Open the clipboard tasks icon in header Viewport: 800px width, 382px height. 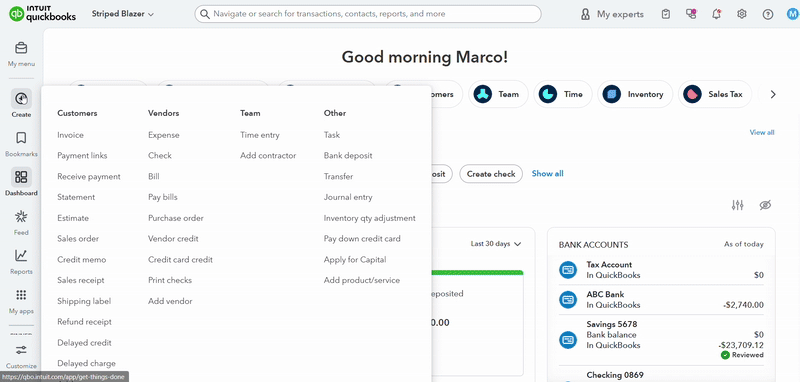pyautogui.click(x=666, y=14)
